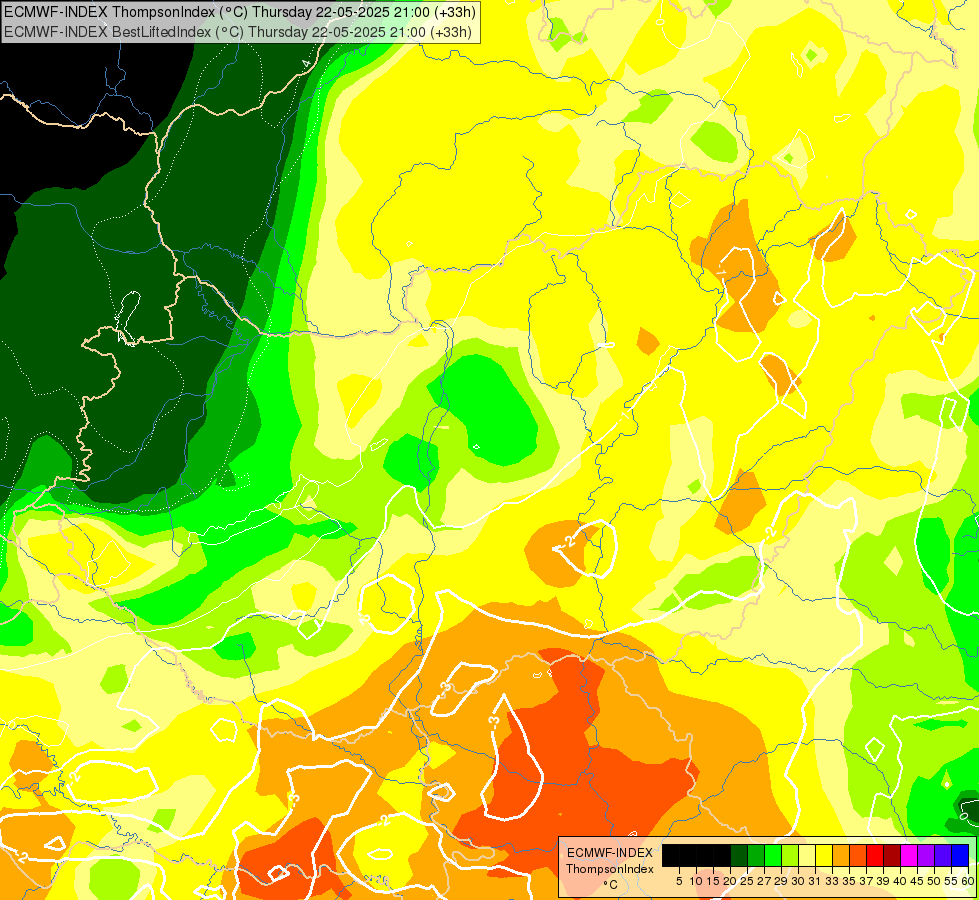The width and height of the screenshot is (979, 900).
Task: Click the 'ThompsonIndex' label in the legend
Action: click(x=610, y=869)
